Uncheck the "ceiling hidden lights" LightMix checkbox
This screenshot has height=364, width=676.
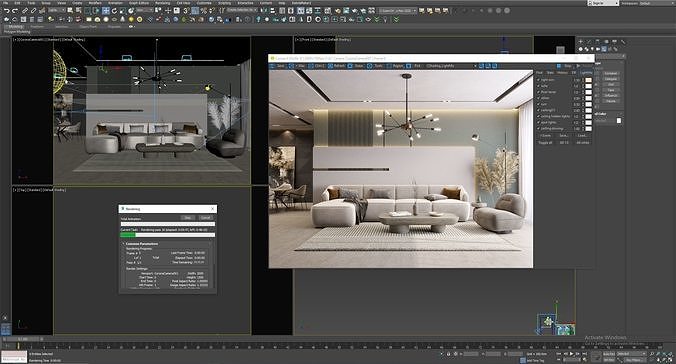pos(538,116)
